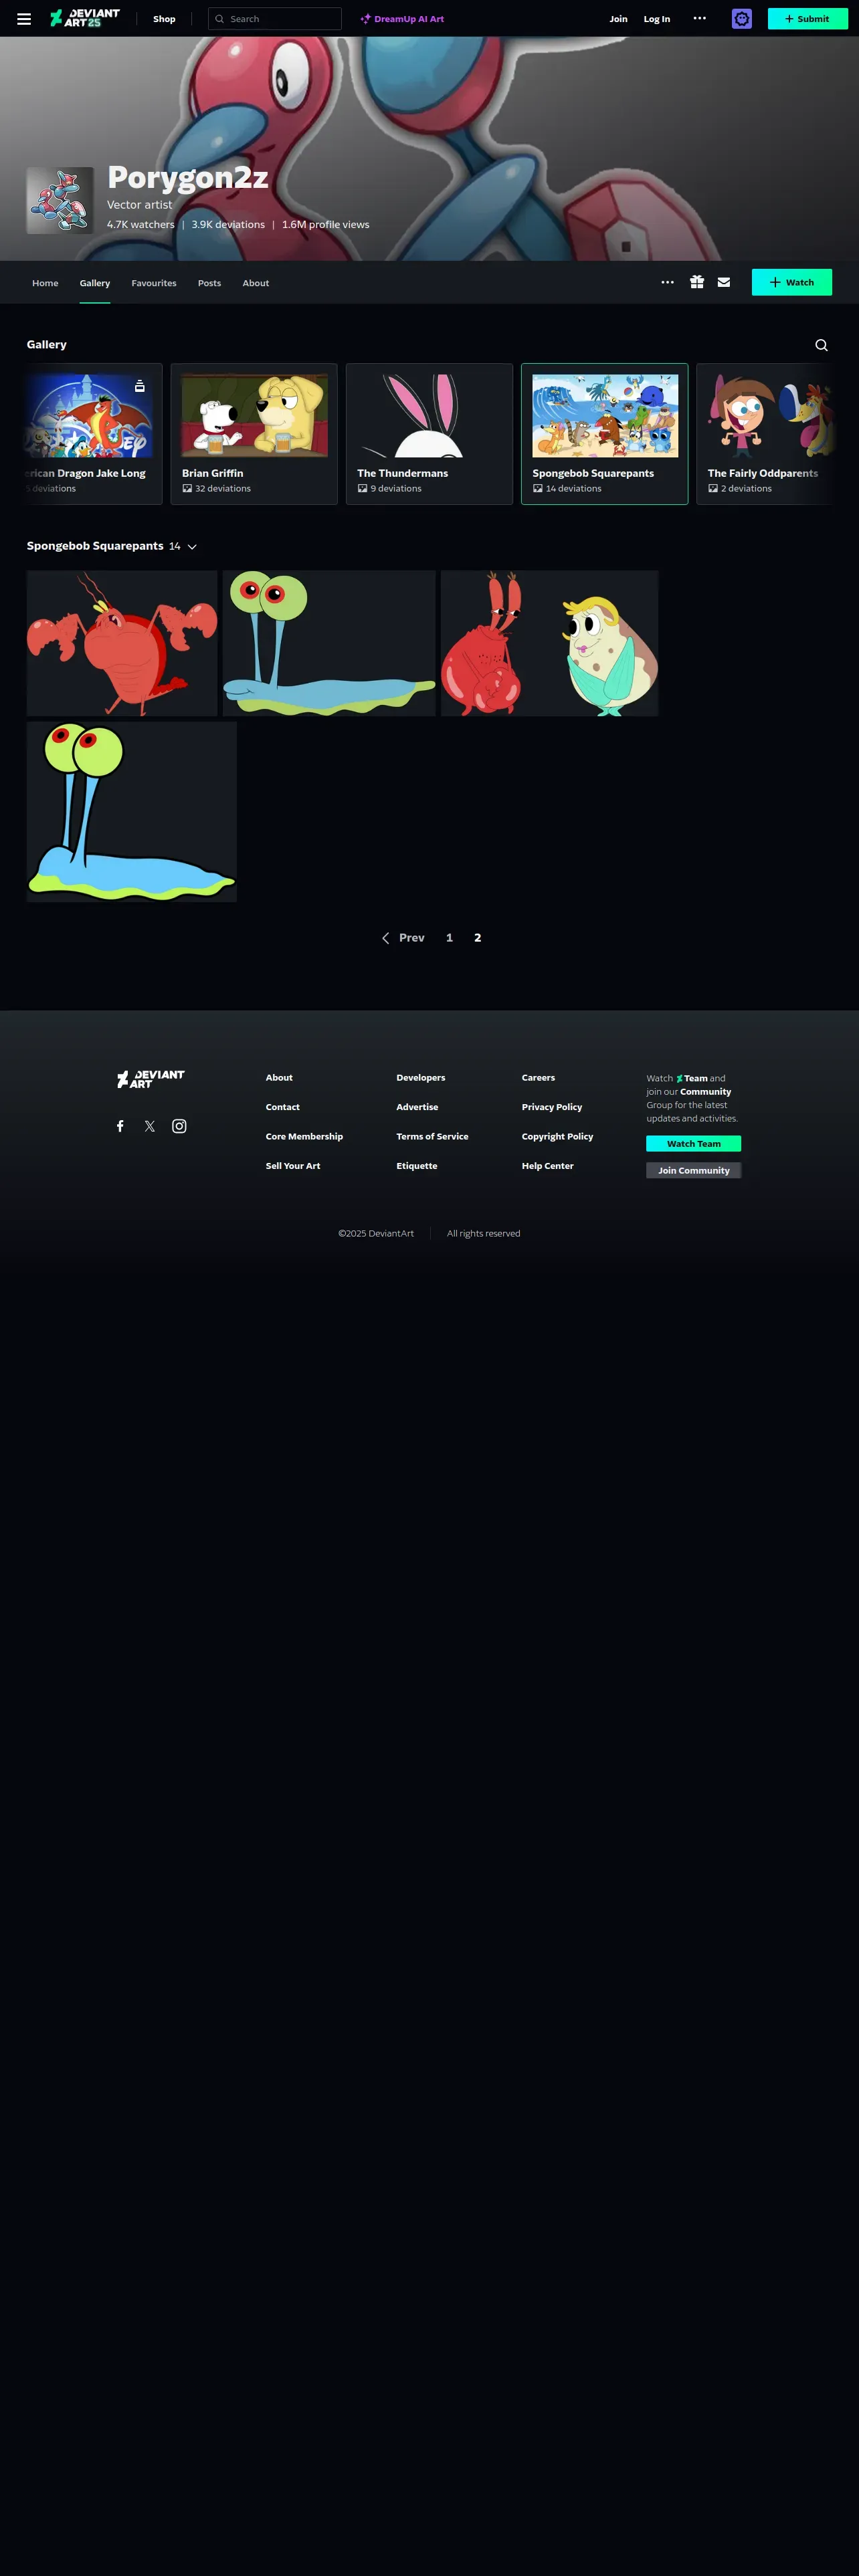Click the gift icon on profile bar

point(696,282)
